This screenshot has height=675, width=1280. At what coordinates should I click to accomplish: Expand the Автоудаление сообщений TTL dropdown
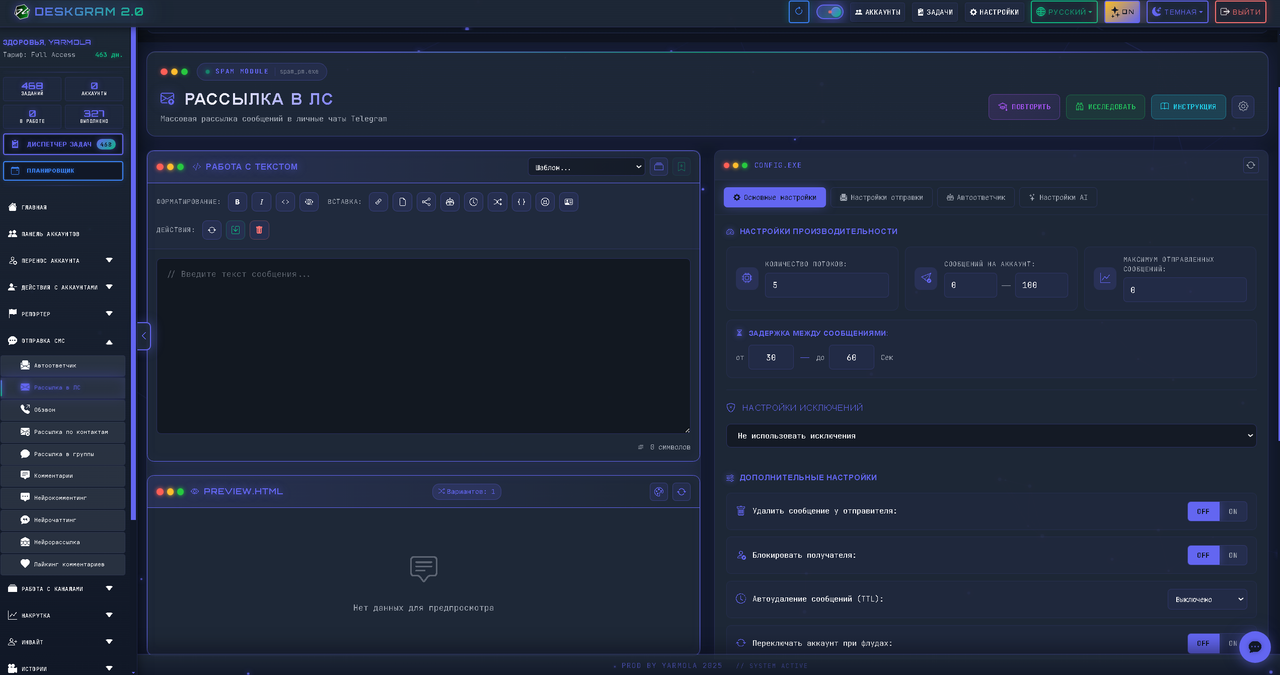pyautogui.click(x=1207, y=599)
